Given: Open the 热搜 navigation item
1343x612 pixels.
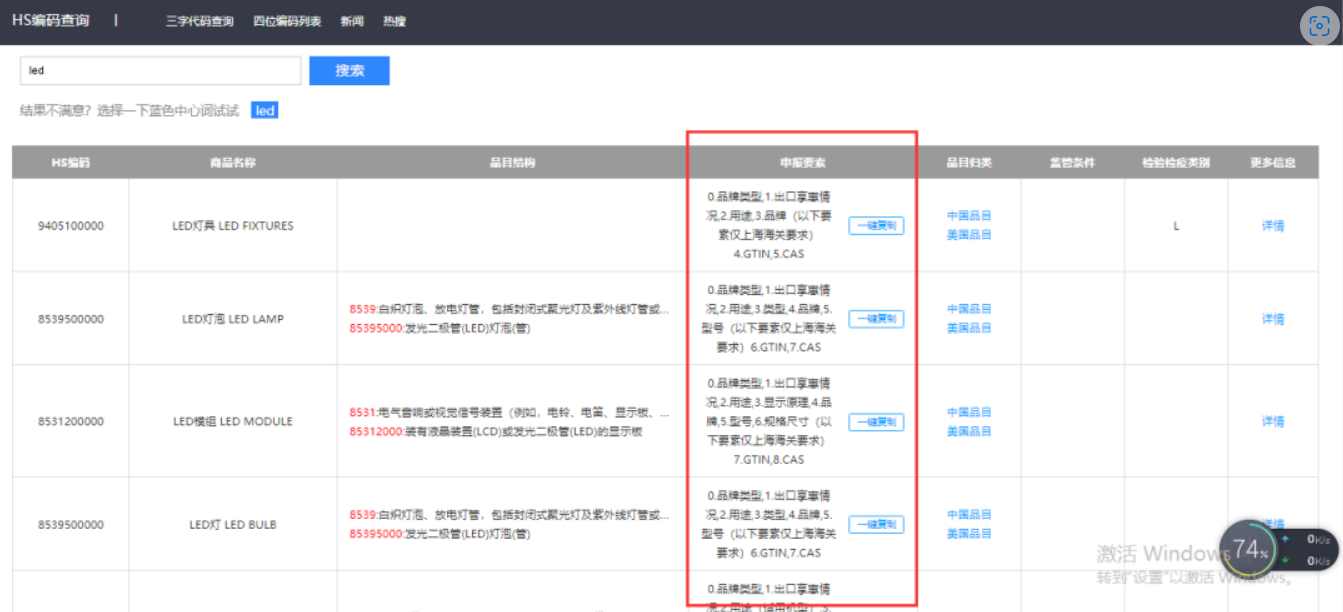Looking at the screenshot, I should [394, 21].
